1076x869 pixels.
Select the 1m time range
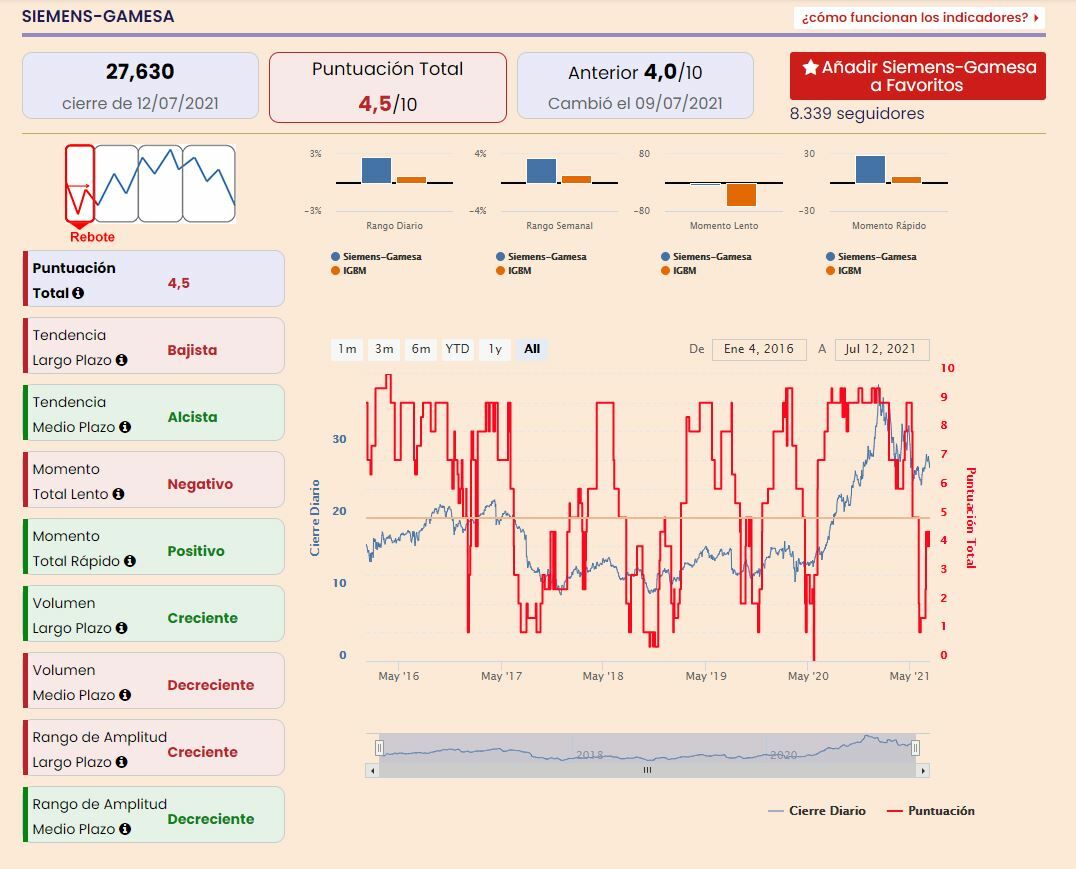[347, 349]
